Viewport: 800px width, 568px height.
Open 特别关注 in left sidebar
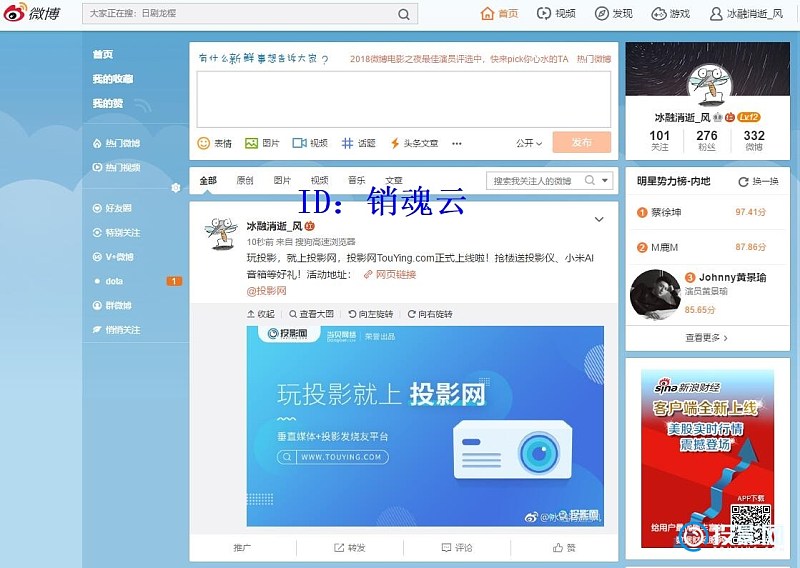coord(116,233)
